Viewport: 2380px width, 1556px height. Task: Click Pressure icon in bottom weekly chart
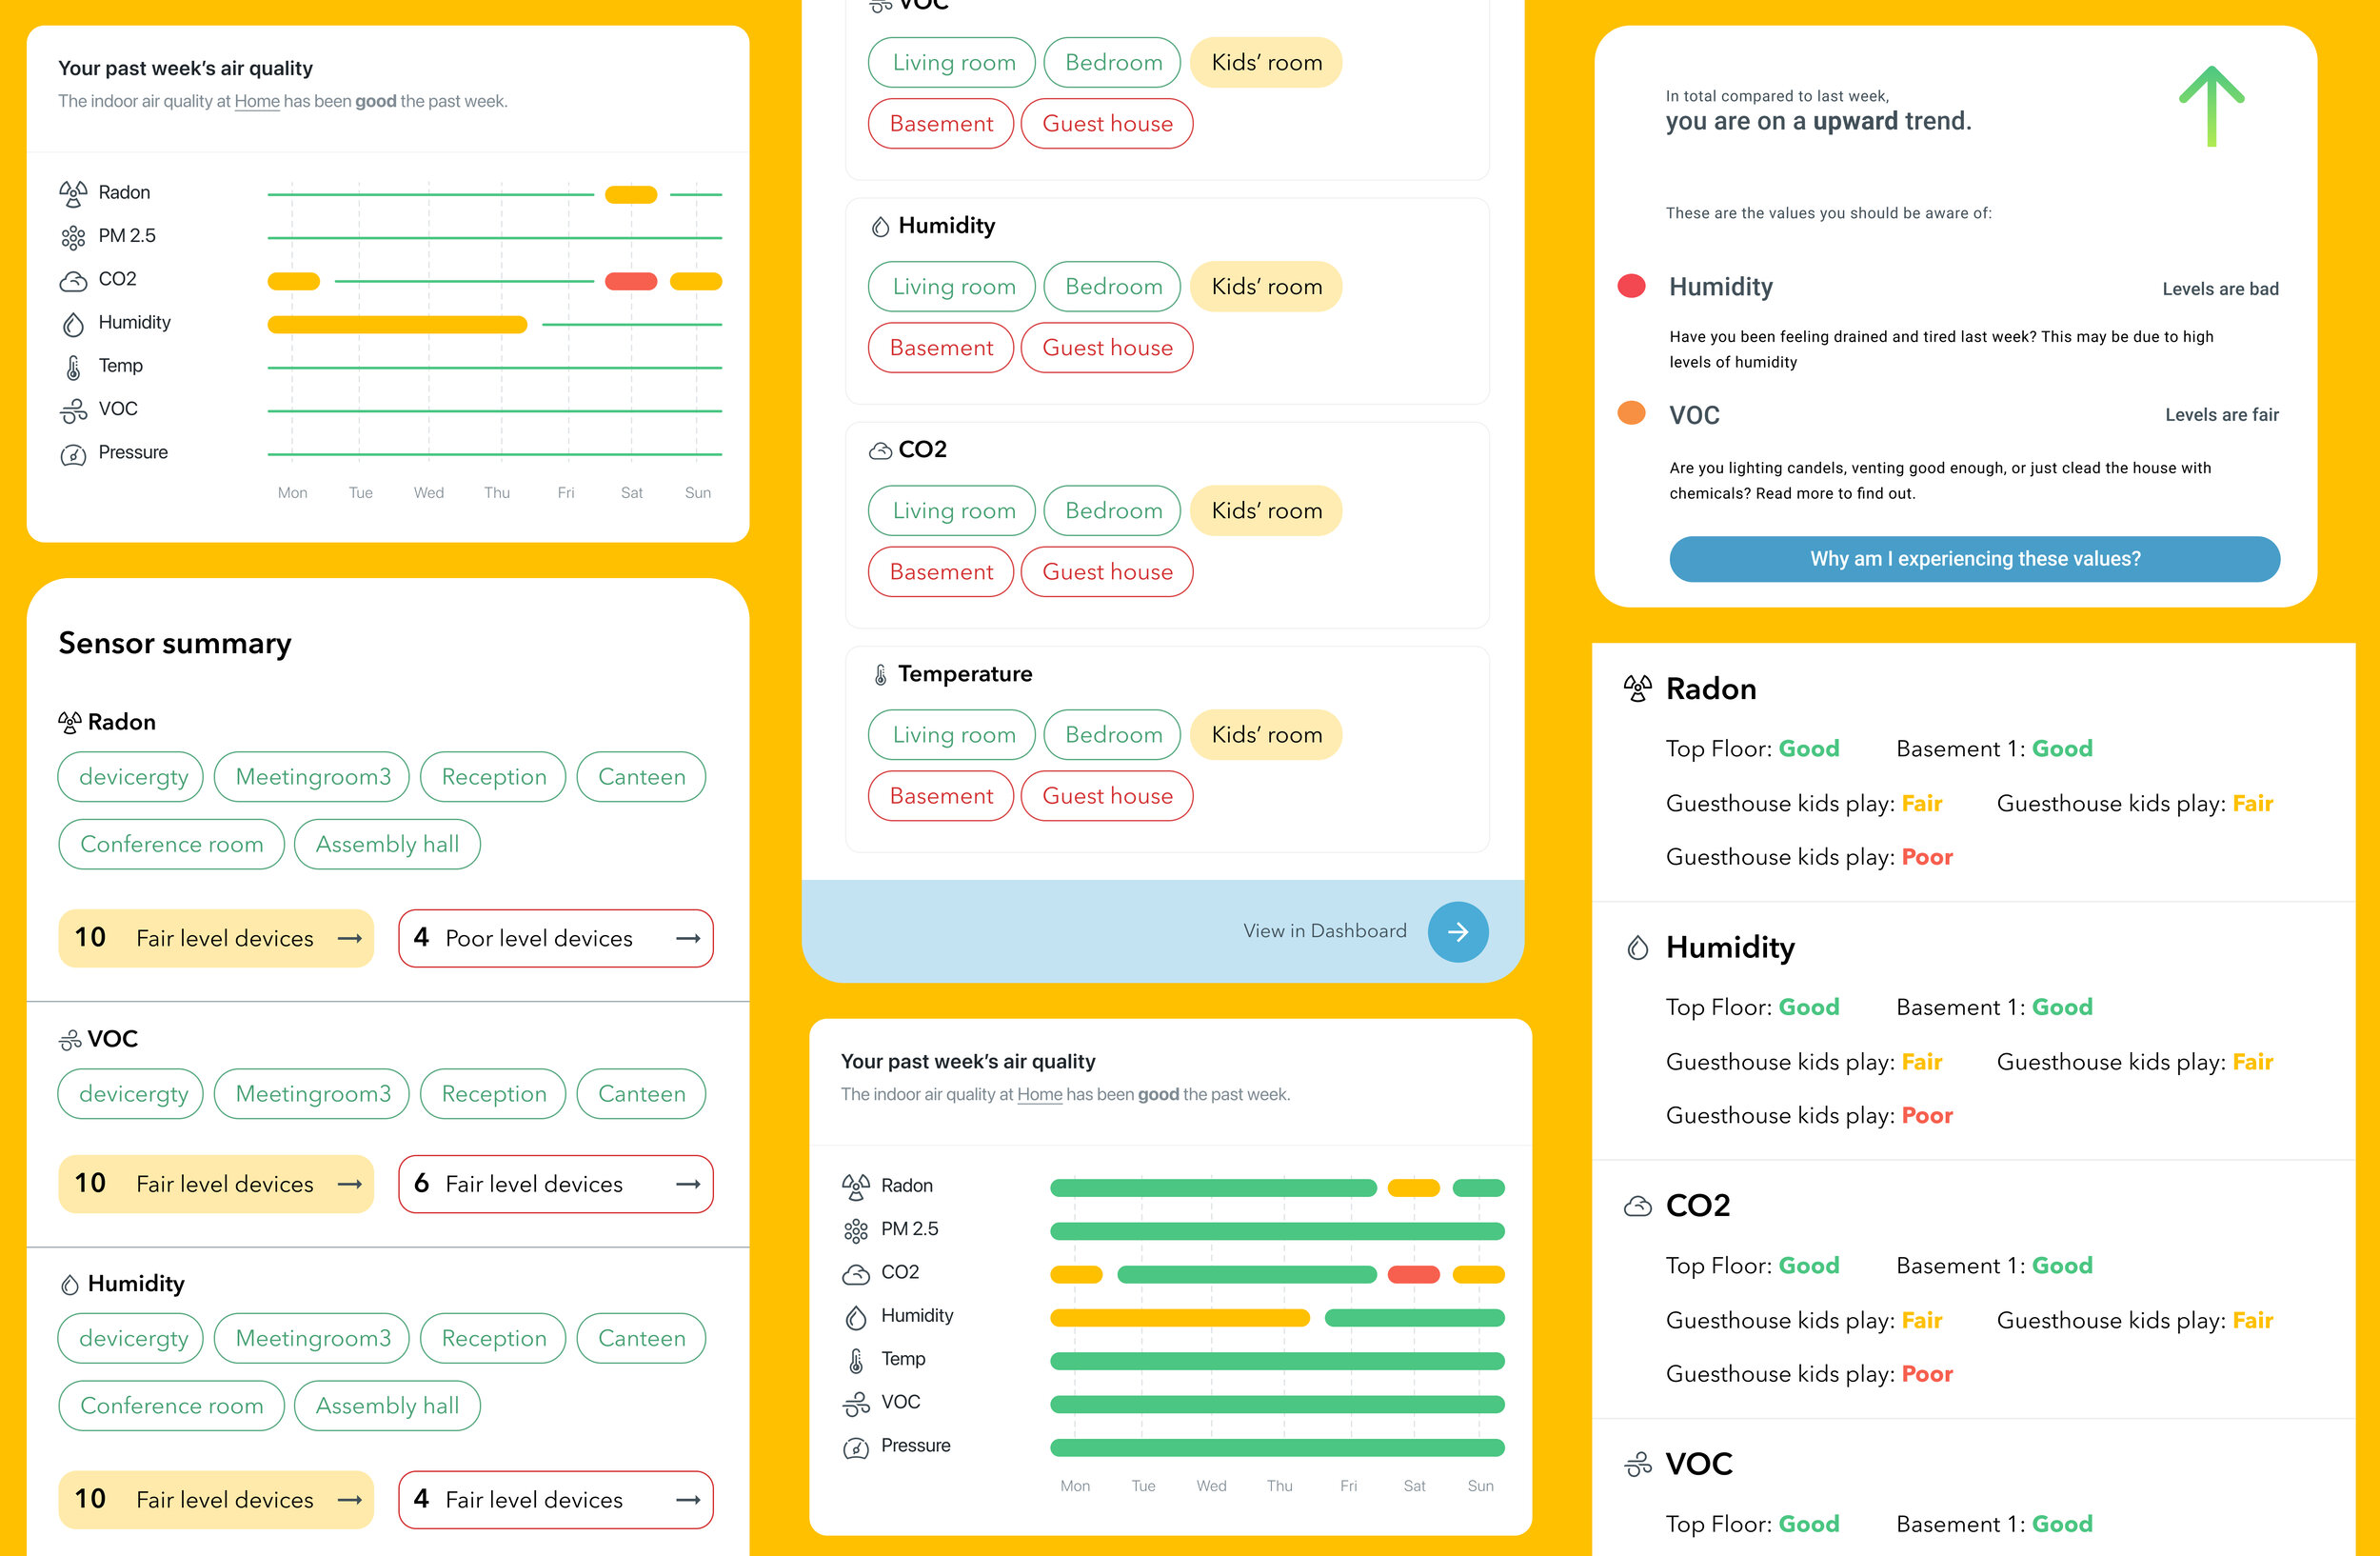click(856, 1448)
